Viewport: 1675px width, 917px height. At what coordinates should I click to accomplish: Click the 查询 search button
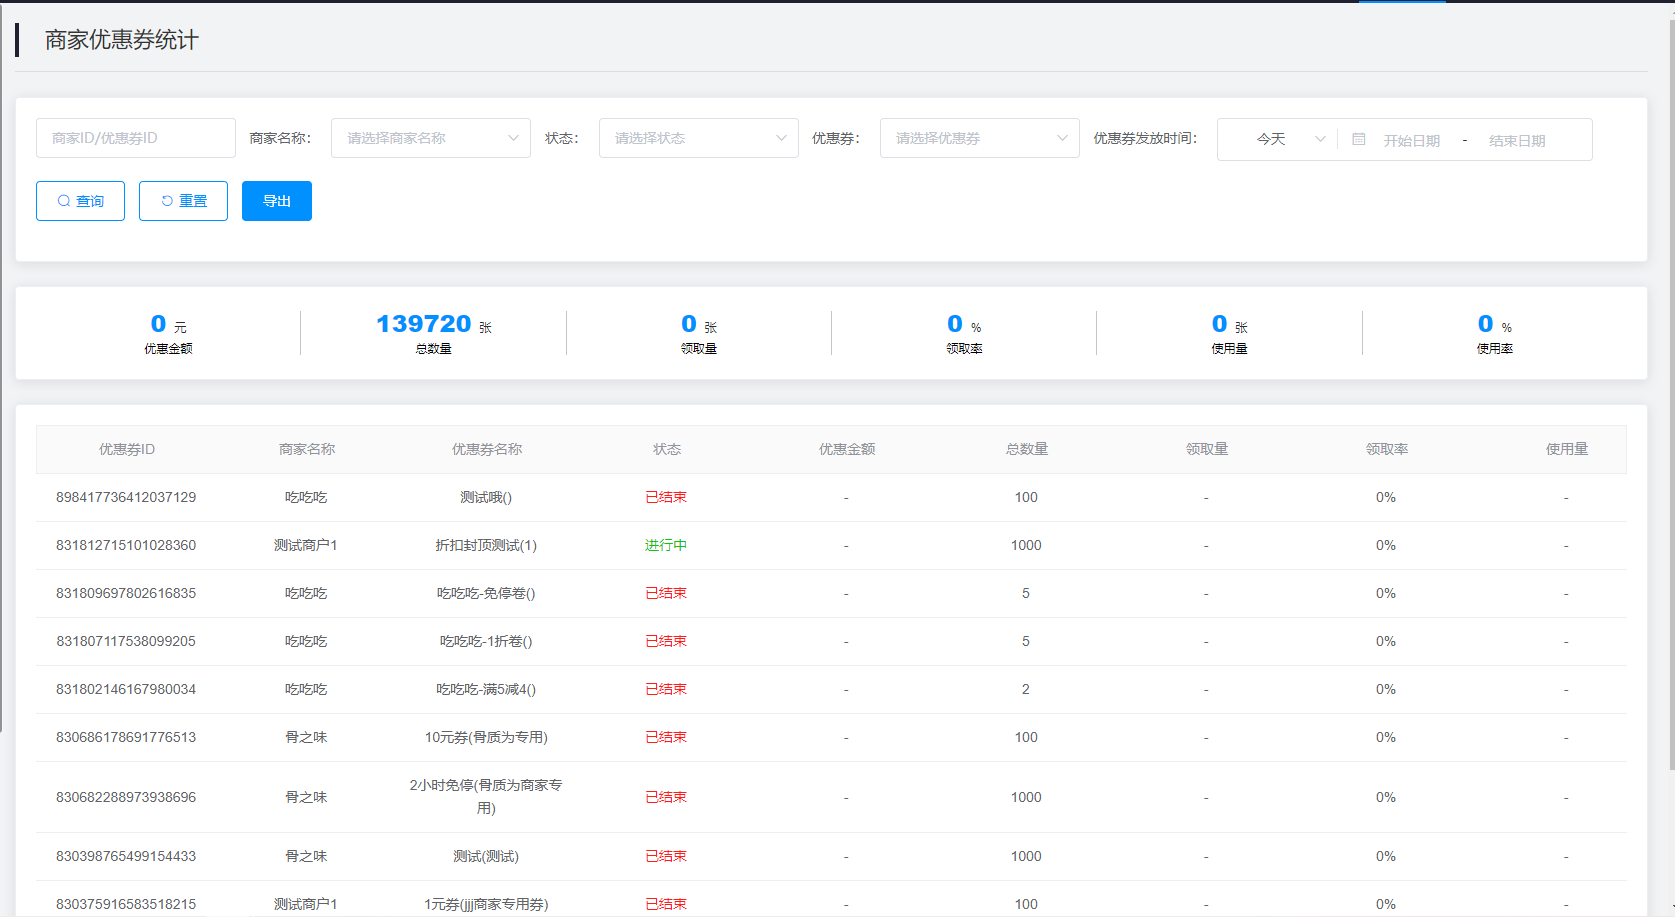coord(80,201)
